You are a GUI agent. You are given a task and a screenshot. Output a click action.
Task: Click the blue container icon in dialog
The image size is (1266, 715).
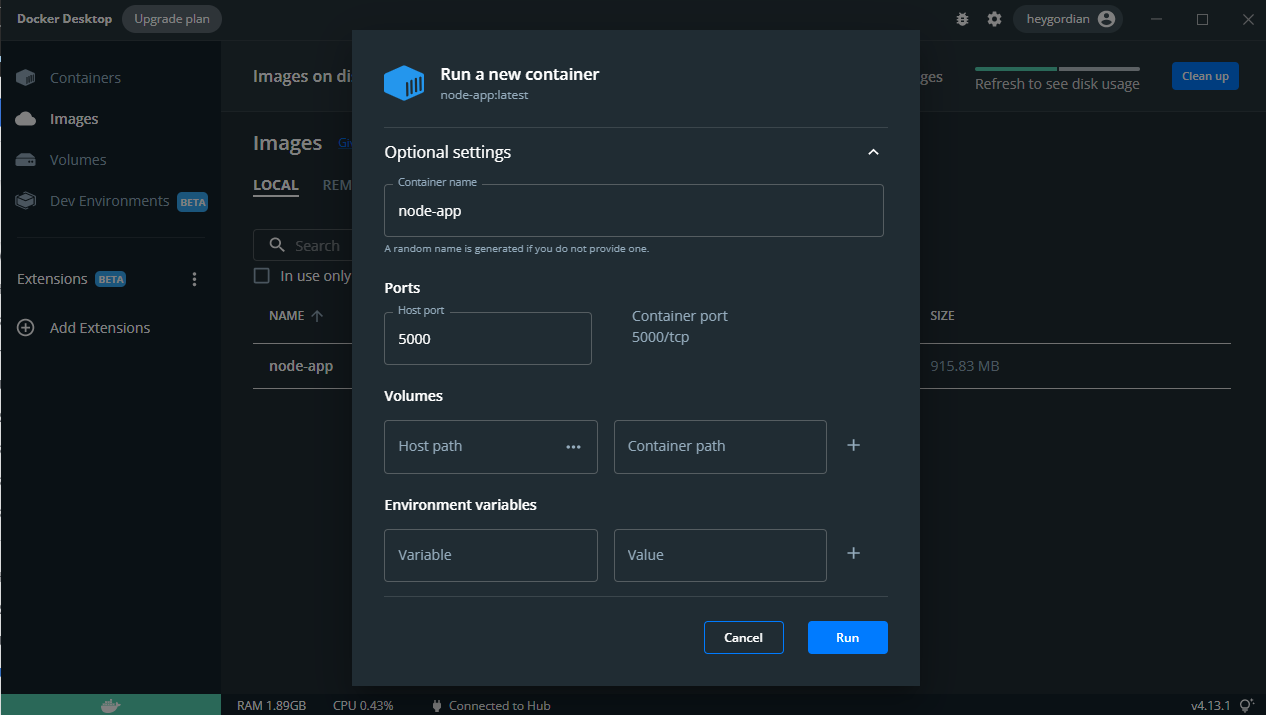[405, 83]
